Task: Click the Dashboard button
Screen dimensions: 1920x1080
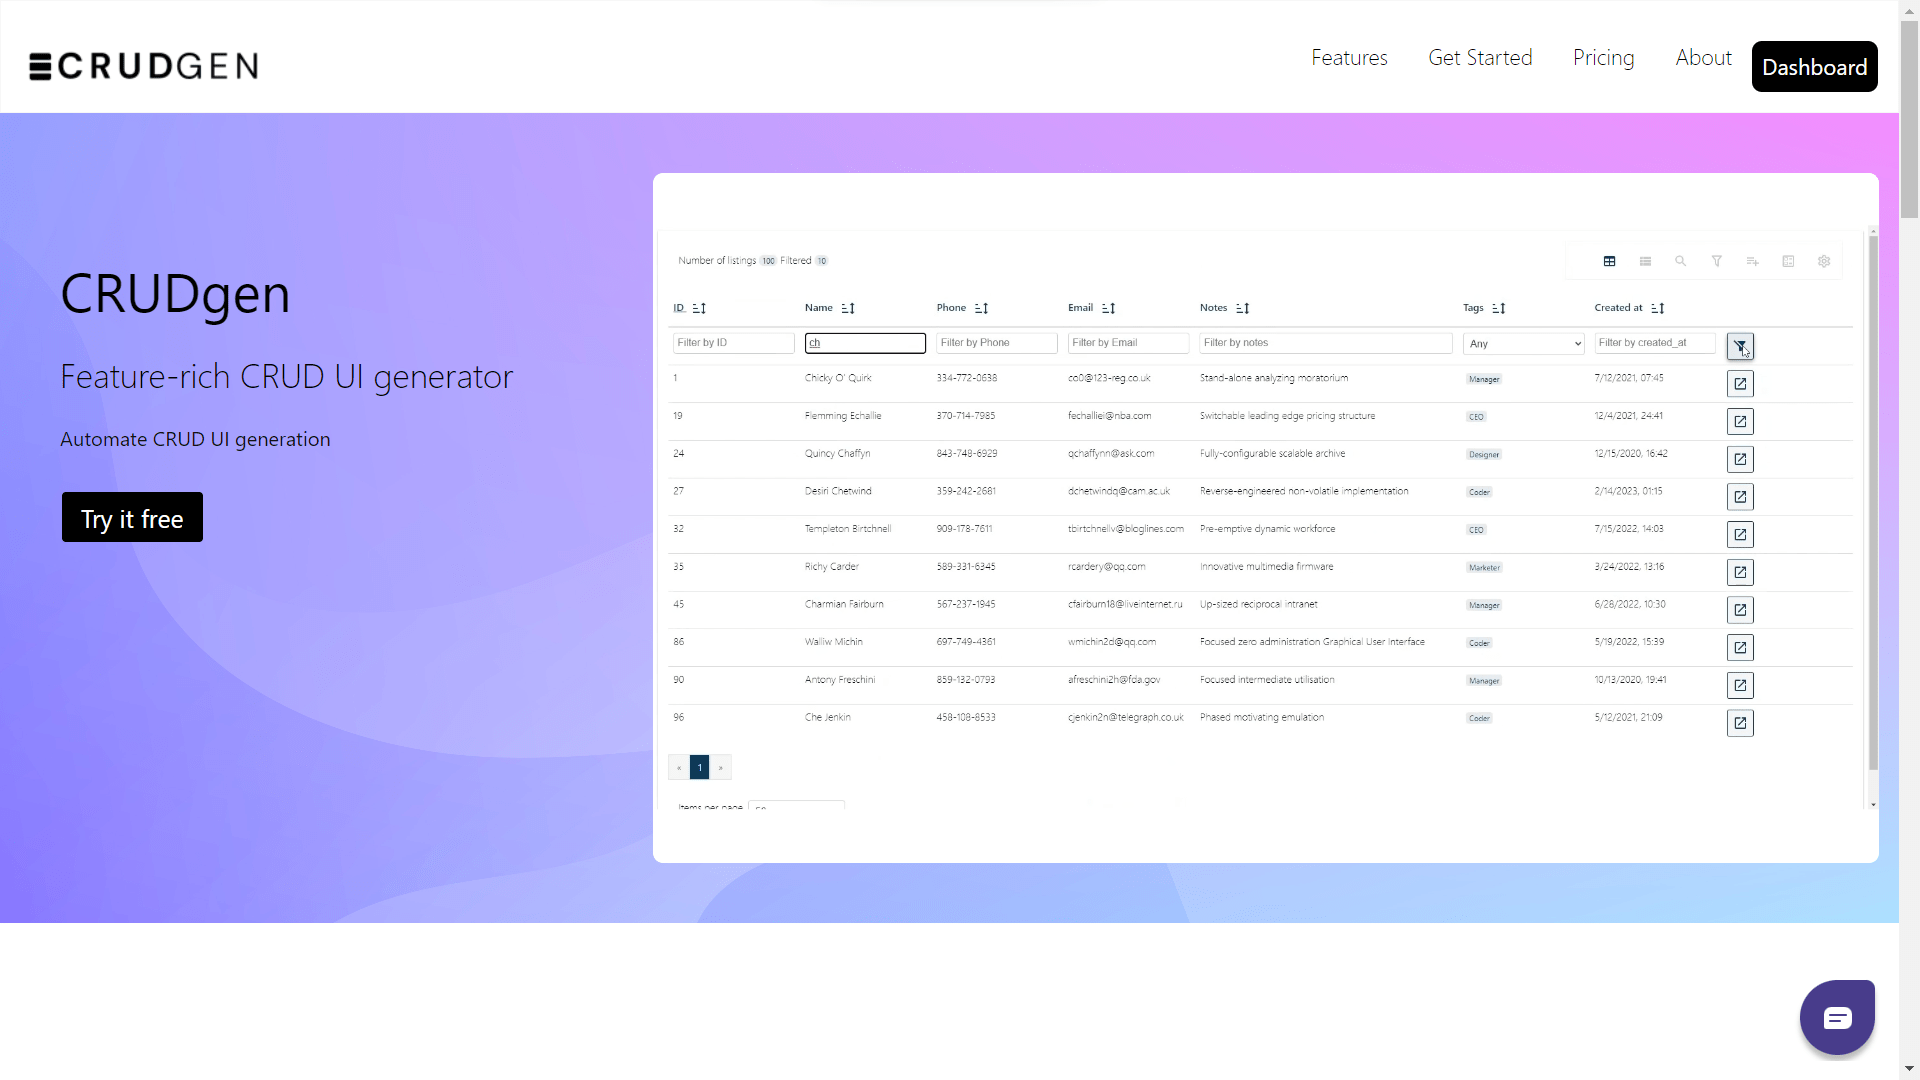Action: tap(1814, 67)
